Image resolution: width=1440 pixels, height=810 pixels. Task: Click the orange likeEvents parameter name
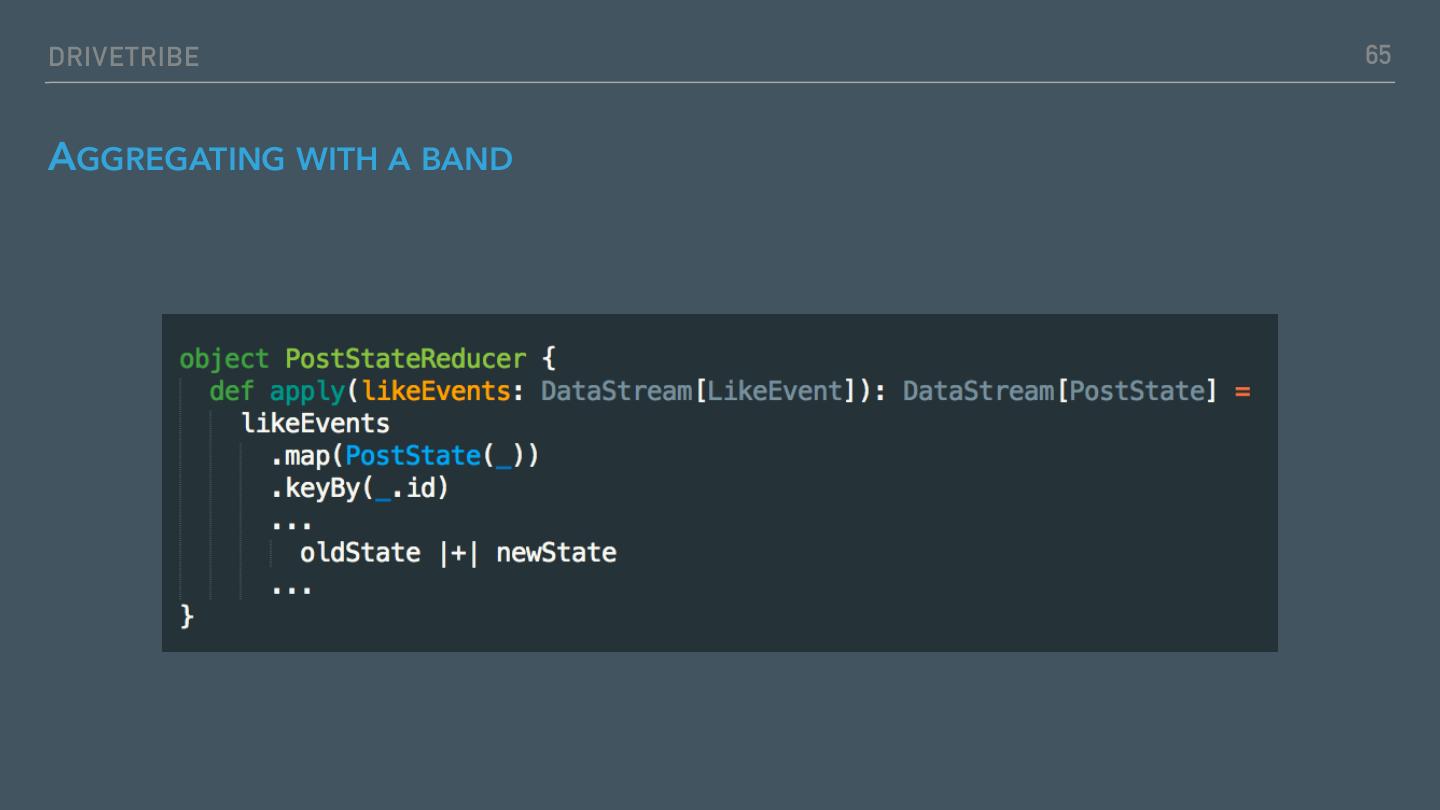click(x=436, y=391)
